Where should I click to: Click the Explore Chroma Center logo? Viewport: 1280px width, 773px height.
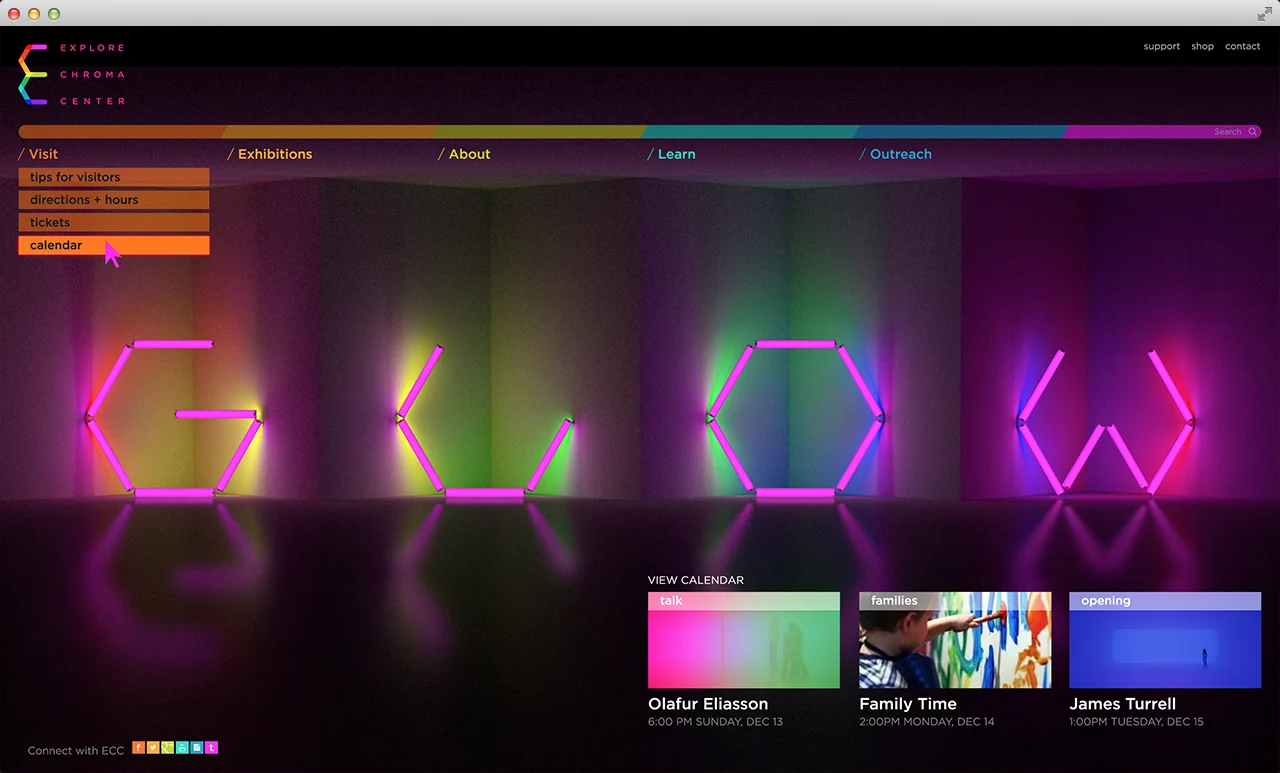[x=72, y=74]
